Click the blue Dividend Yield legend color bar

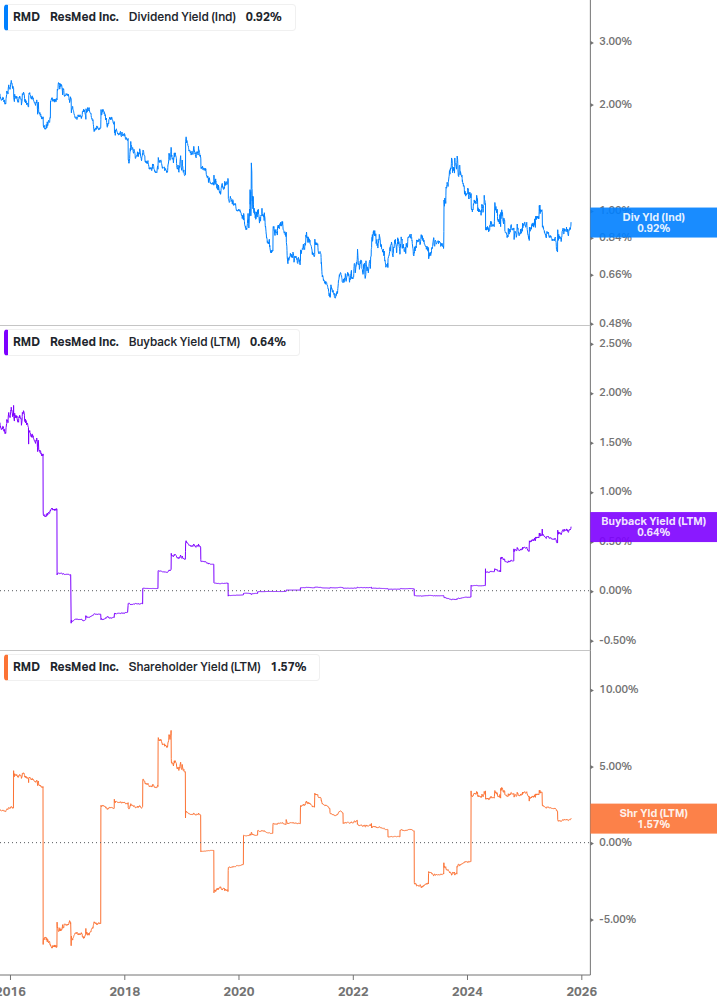(5, 16)
